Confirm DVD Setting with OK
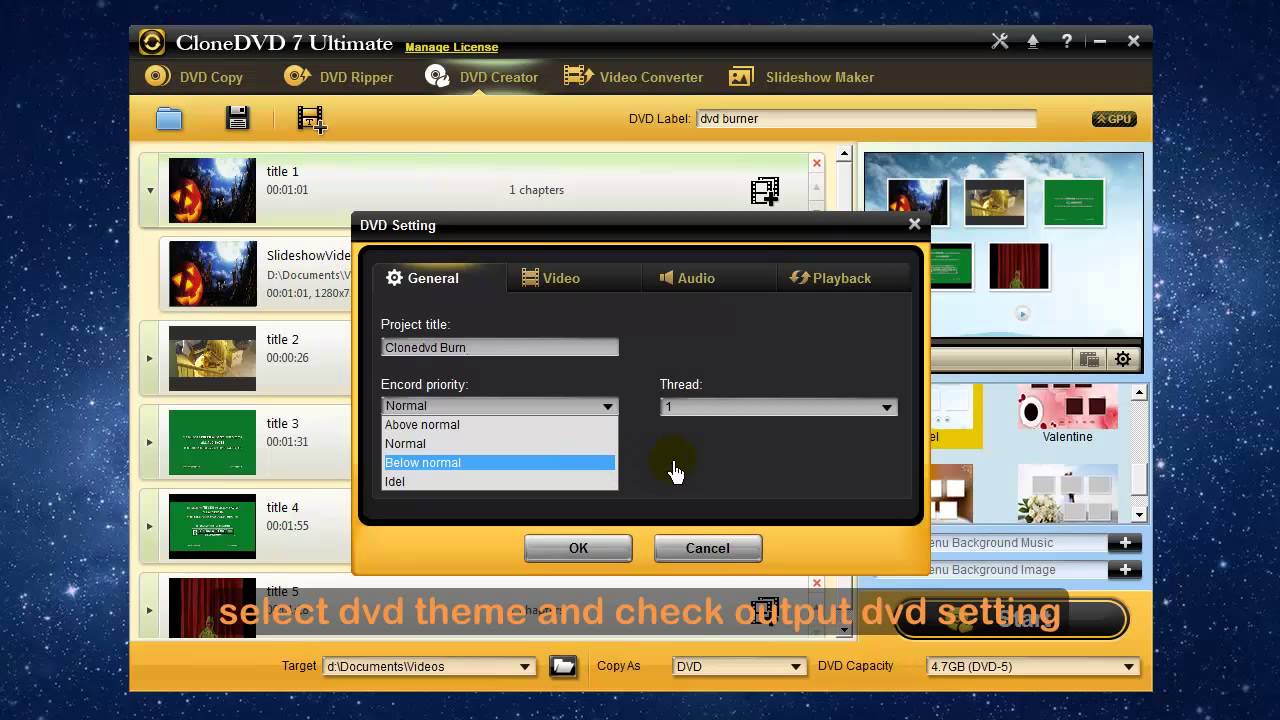The height and width of the screenshot is (720, 1280). coord(578,548)
